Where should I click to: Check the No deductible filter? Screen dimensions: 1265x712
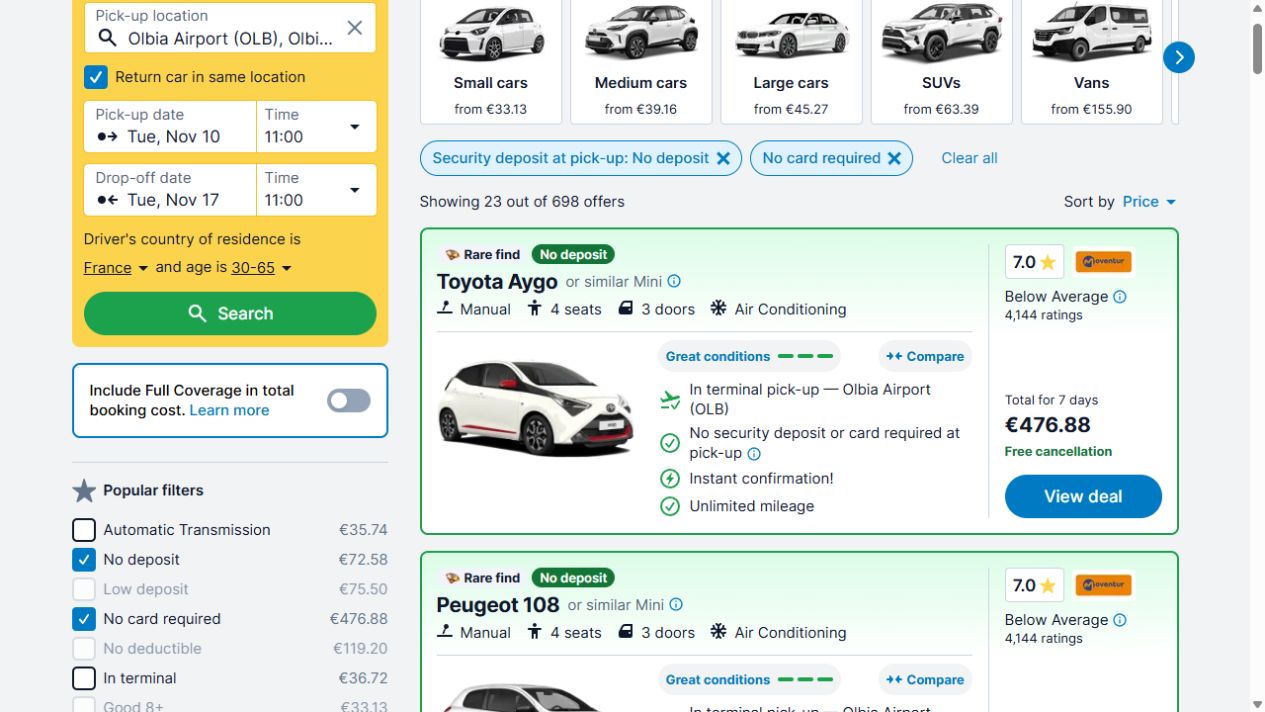[84, 648]
